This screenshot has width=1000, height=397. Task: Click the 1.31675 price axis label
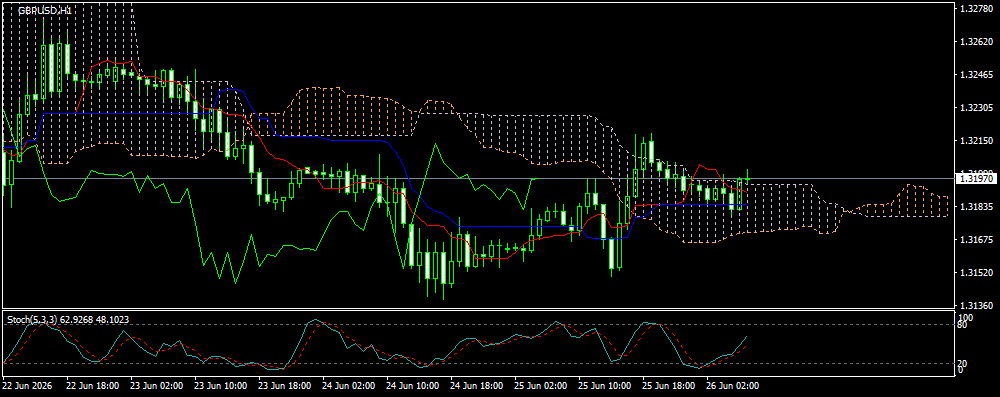coord(975,240)
